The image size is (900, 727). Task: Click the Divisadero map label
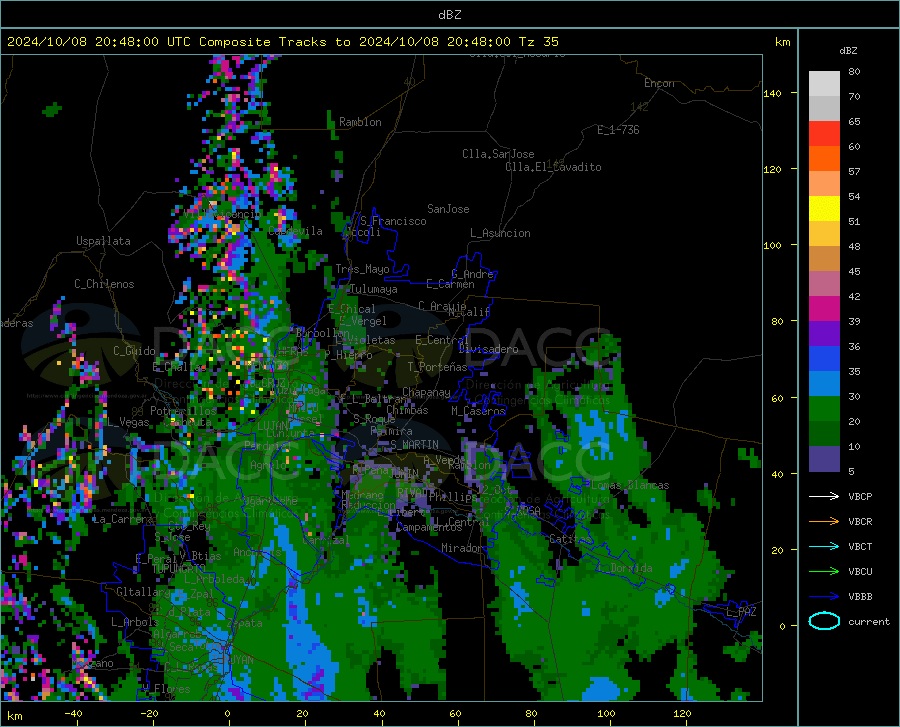(x=488, y=349)
